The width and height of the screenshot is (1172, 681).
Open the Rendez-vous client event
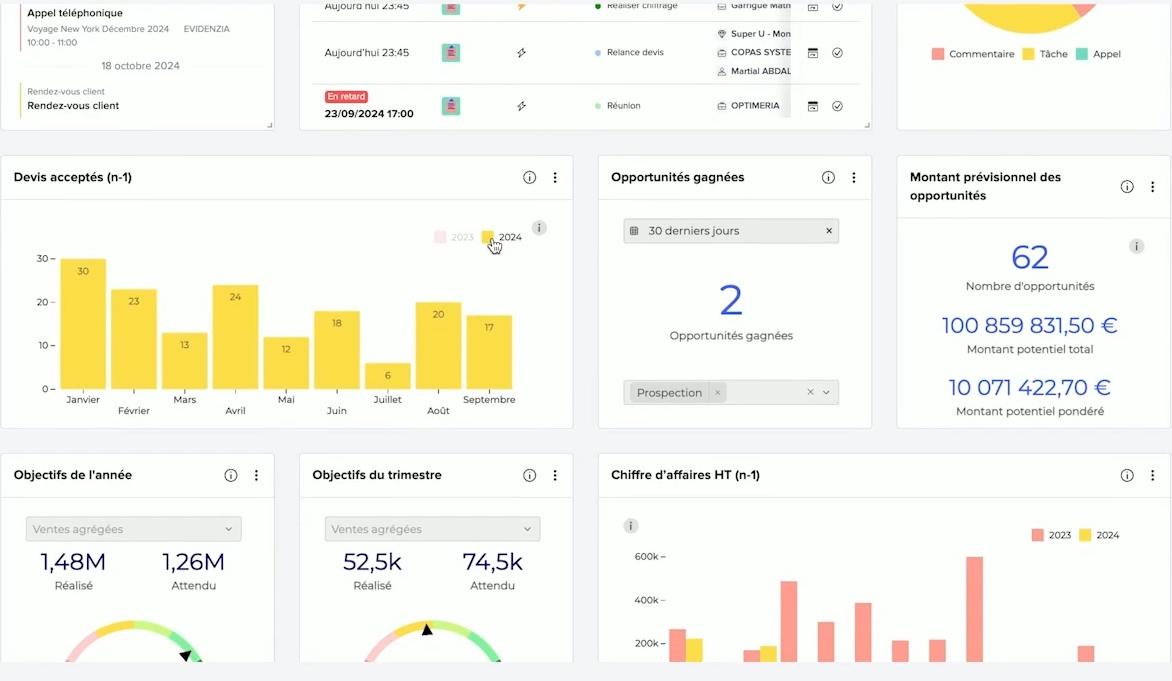click(x=73, y=105)
